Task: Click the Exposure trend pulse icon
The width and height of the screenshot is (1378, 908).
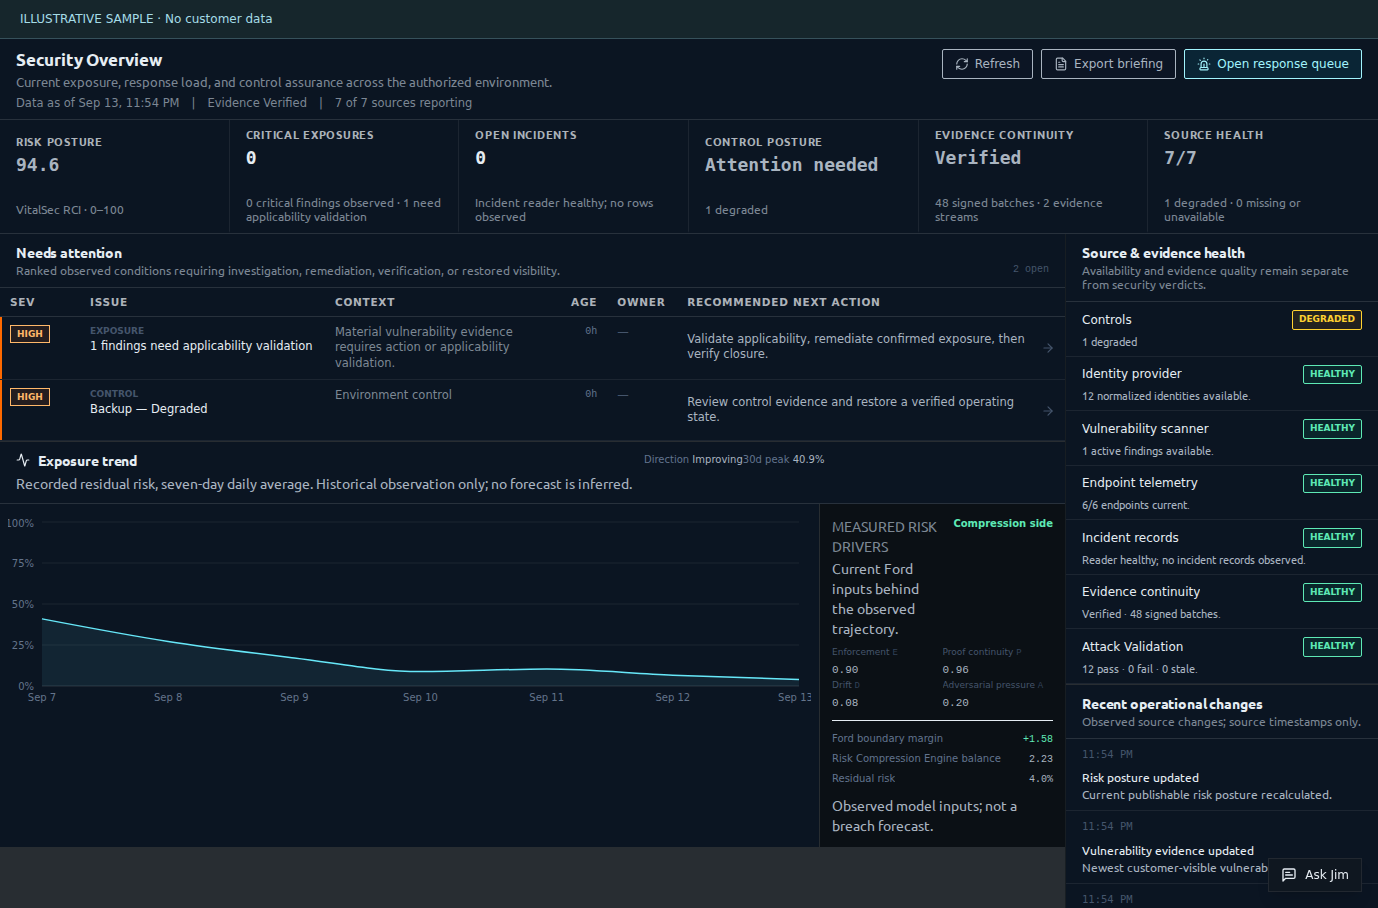Action: click(23, 461)
